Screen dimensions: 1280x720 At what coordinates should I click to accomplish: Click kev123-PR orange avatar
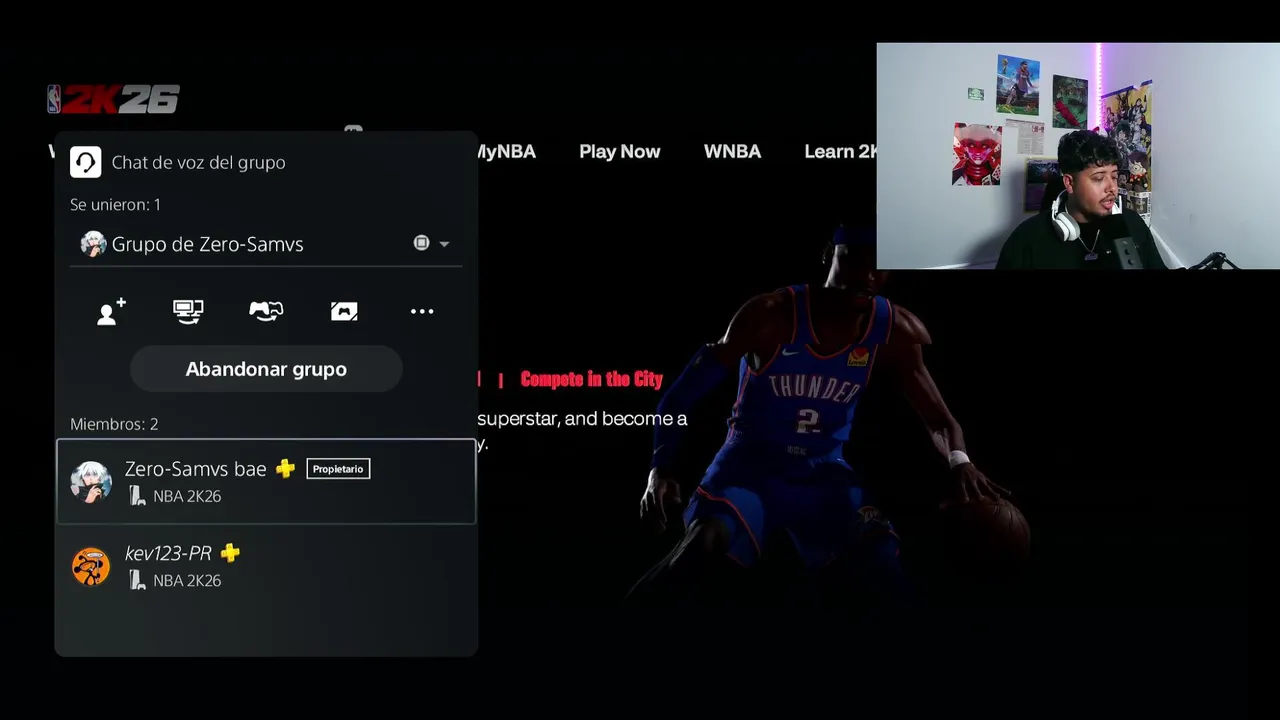[91, 566]
